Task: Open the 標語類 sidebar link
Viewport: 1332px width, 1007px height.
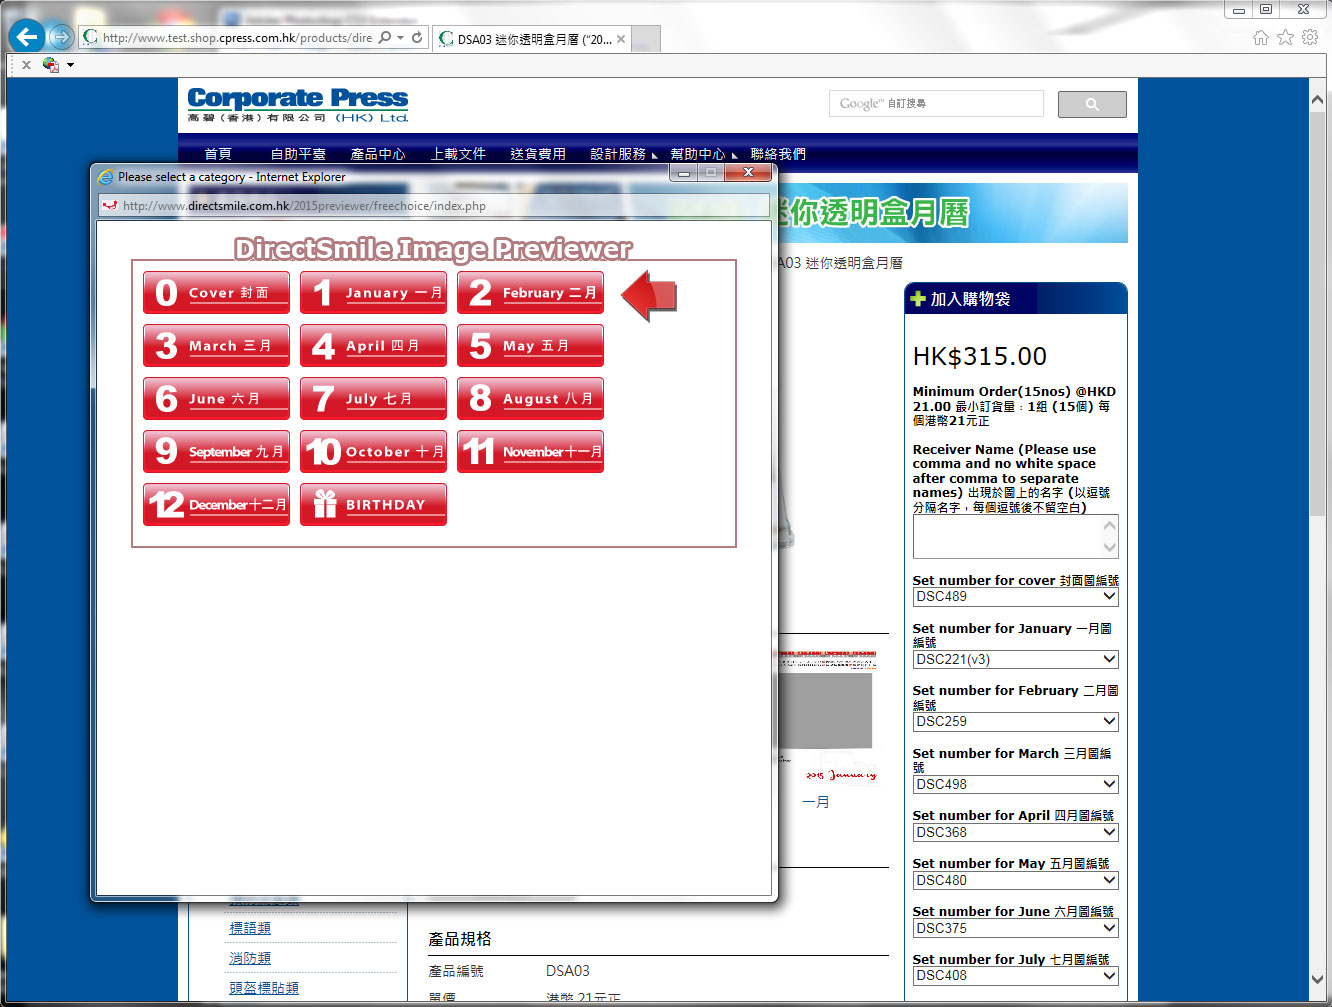Action: [250, 928]
